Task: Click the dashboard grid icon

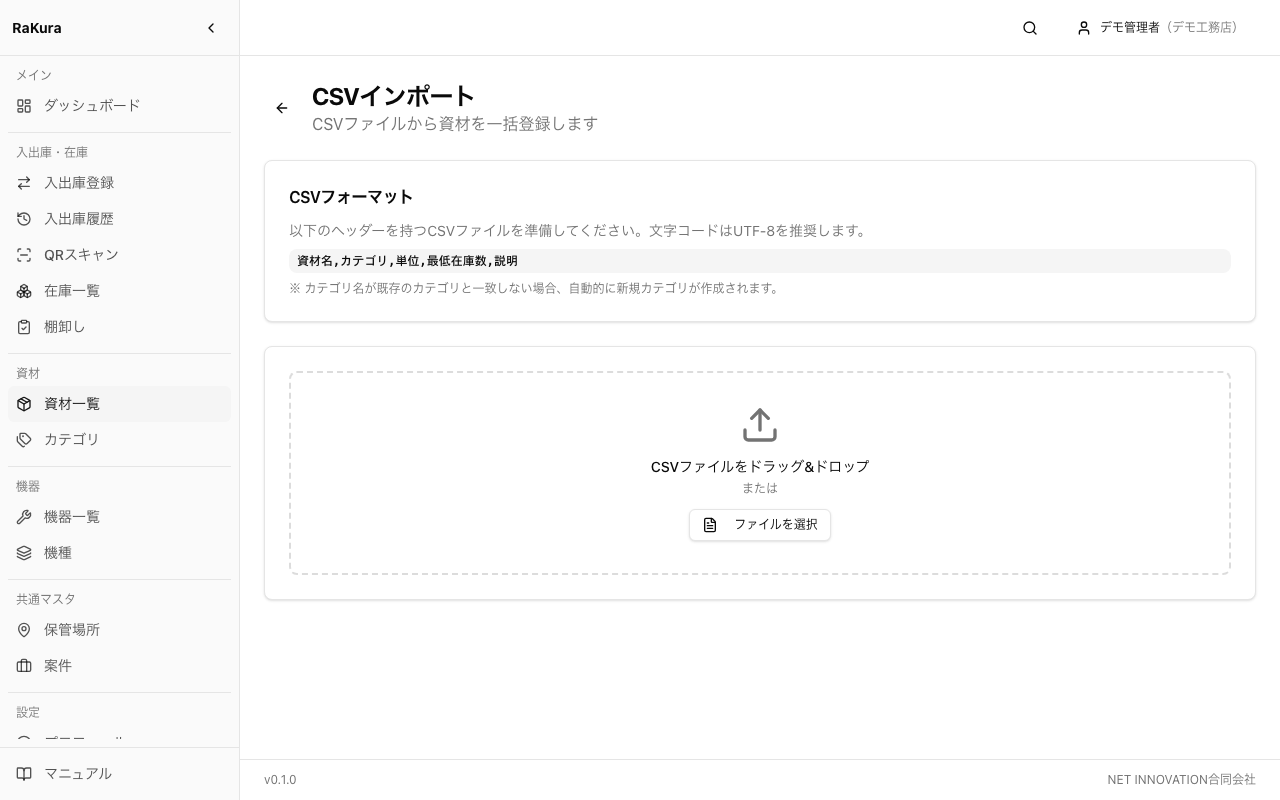Action: coord(24,106)
